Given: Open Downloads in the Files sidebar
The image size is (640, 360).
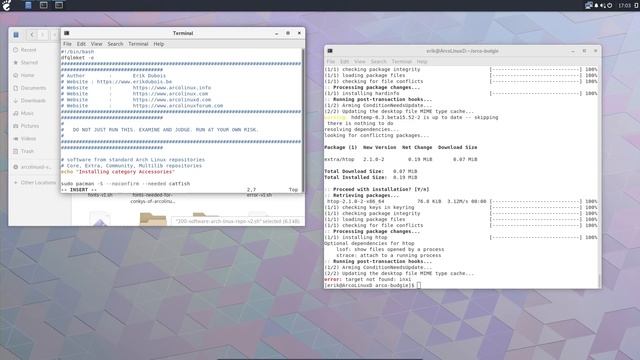Looking at the screenshot, I should click(x=33, y=100).
